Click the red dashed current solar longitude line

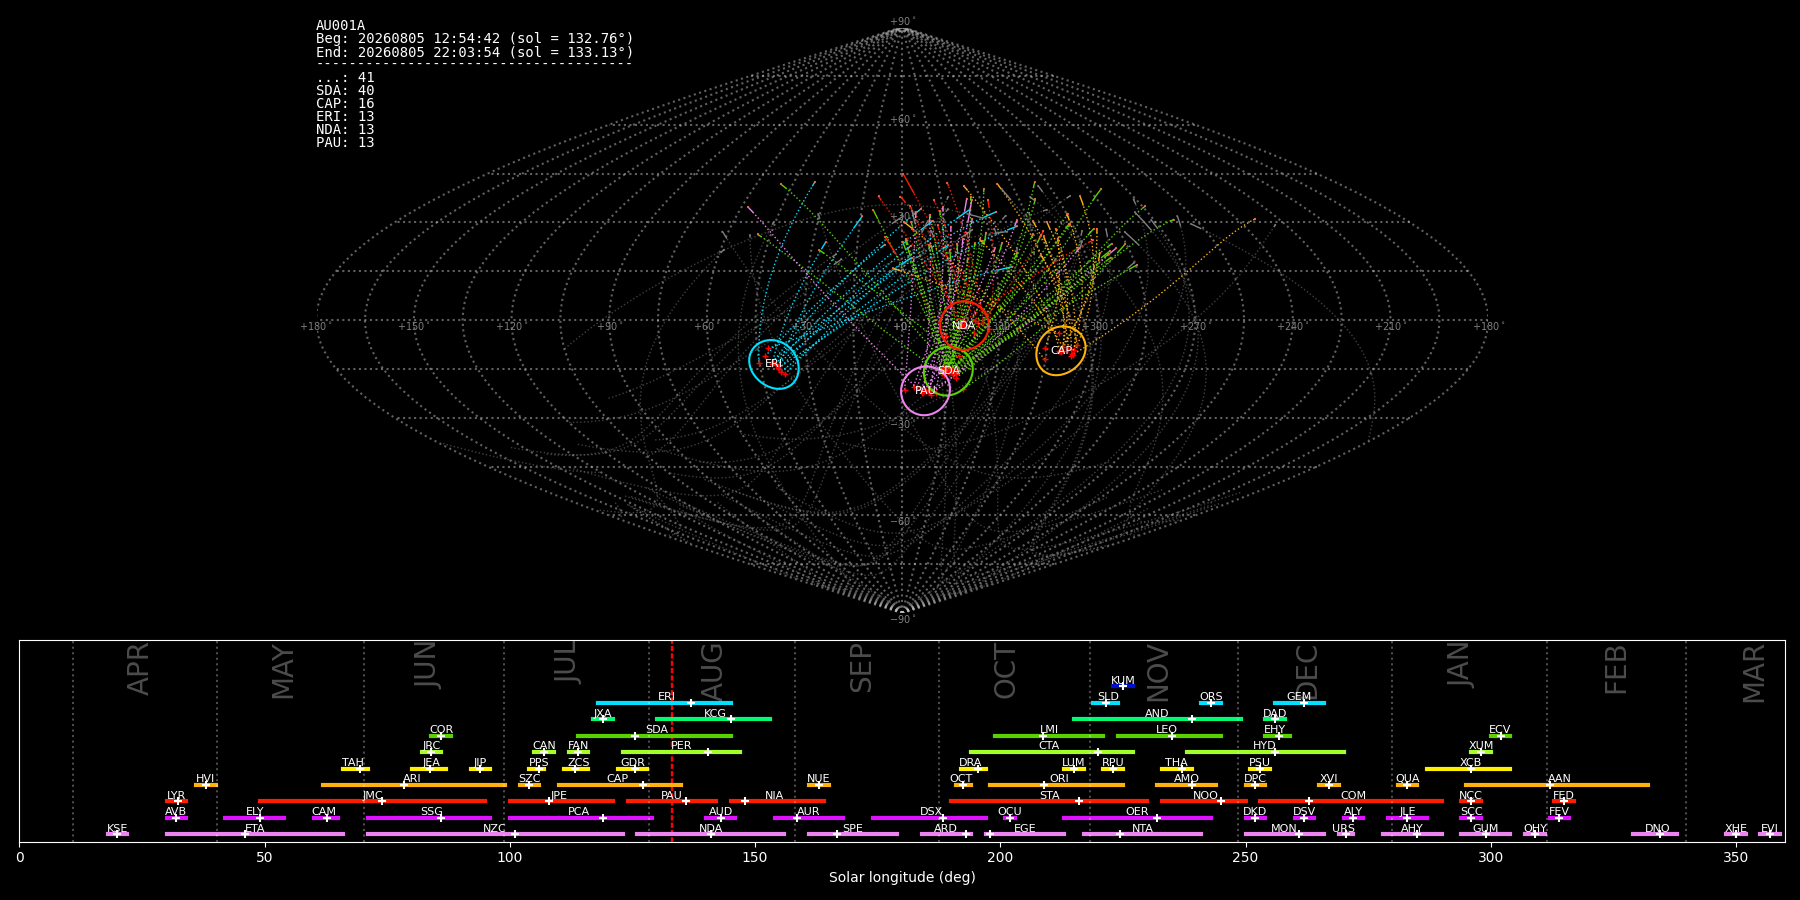coord(672,741)
